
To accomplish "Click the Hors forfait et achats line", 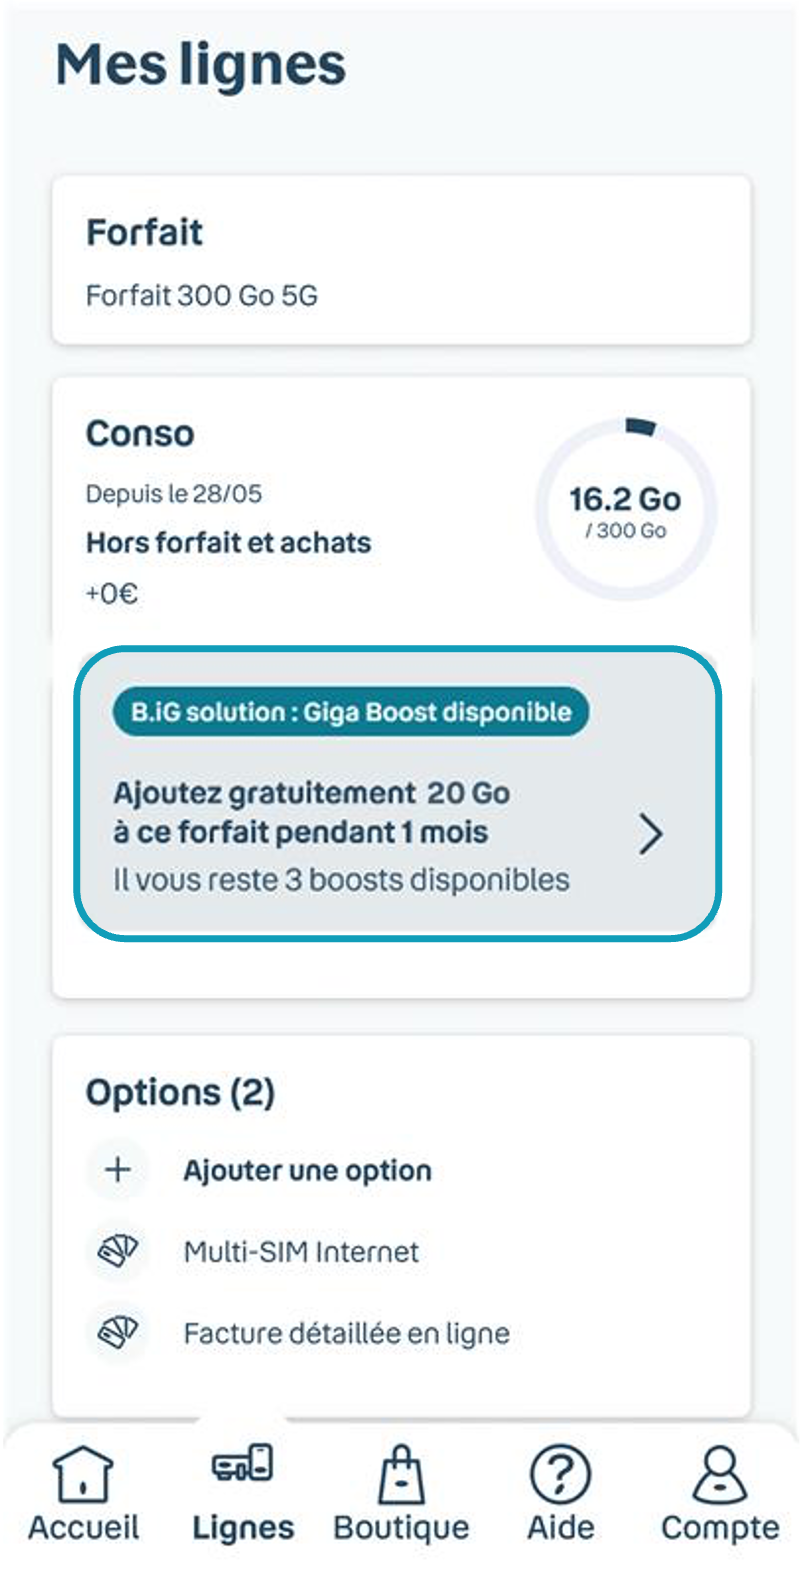I will pos(228,542).
